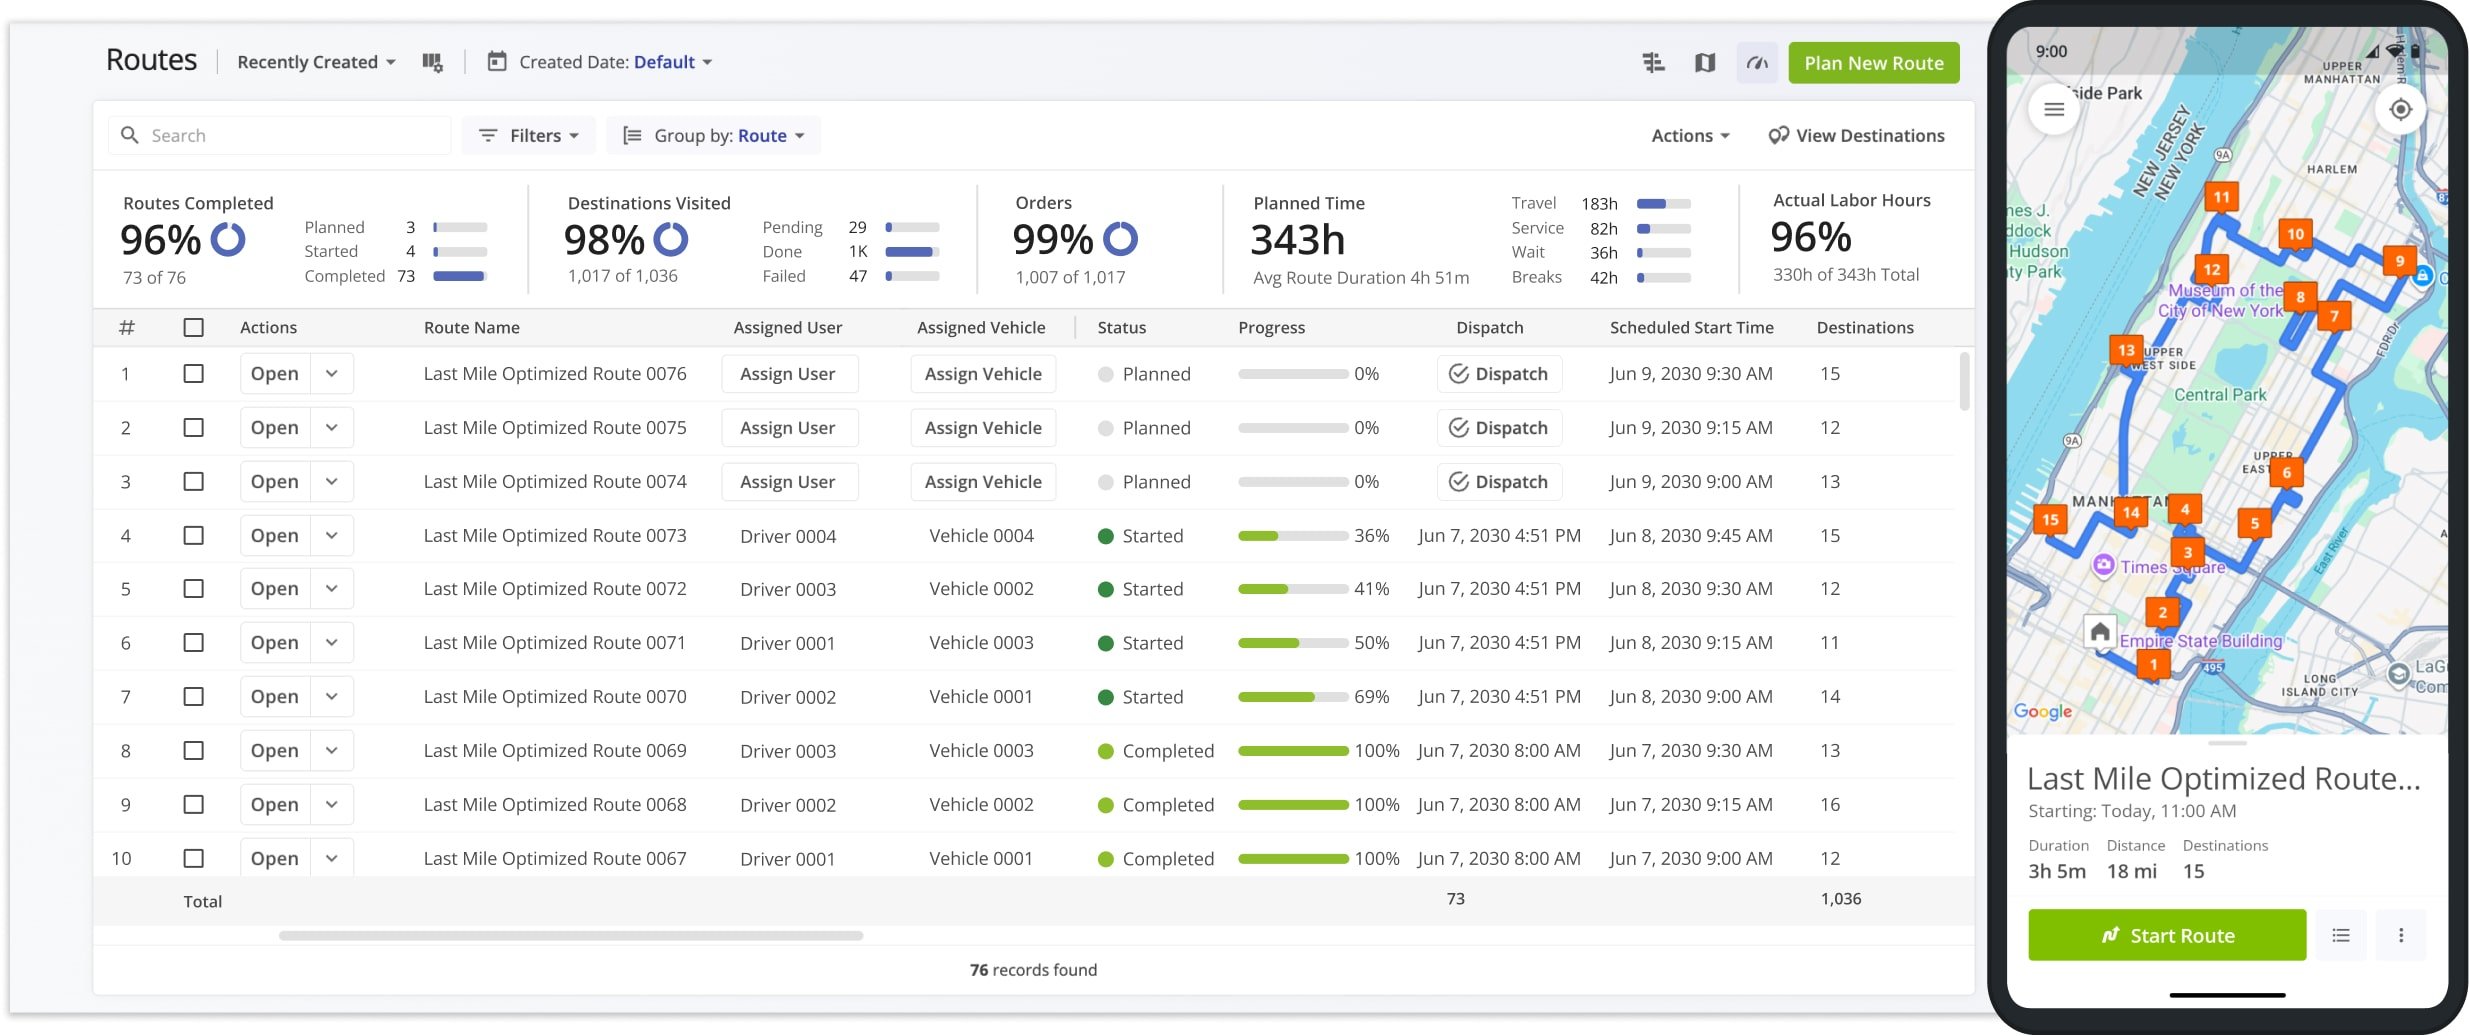Toggle the select-all checkbox in table header
The height and width of the screenshot is (1036, 2469).
point(194,327)
